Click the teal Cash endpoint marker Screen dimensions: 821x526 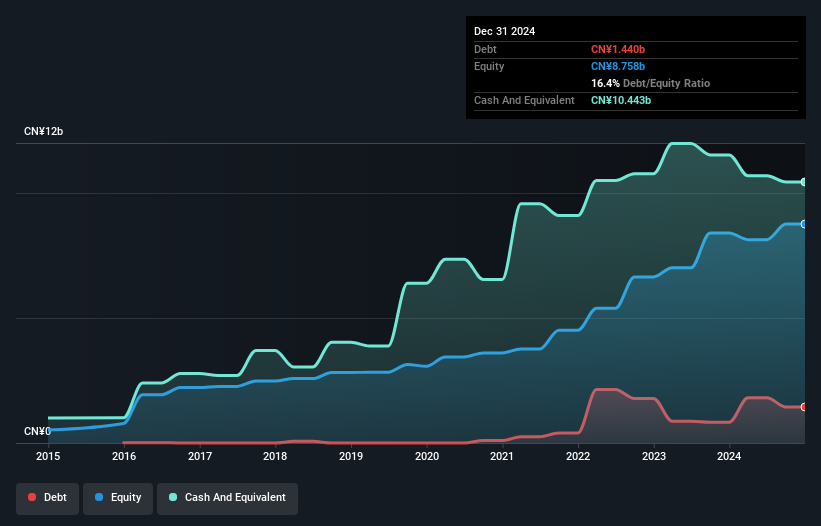(x=804, y=182)
